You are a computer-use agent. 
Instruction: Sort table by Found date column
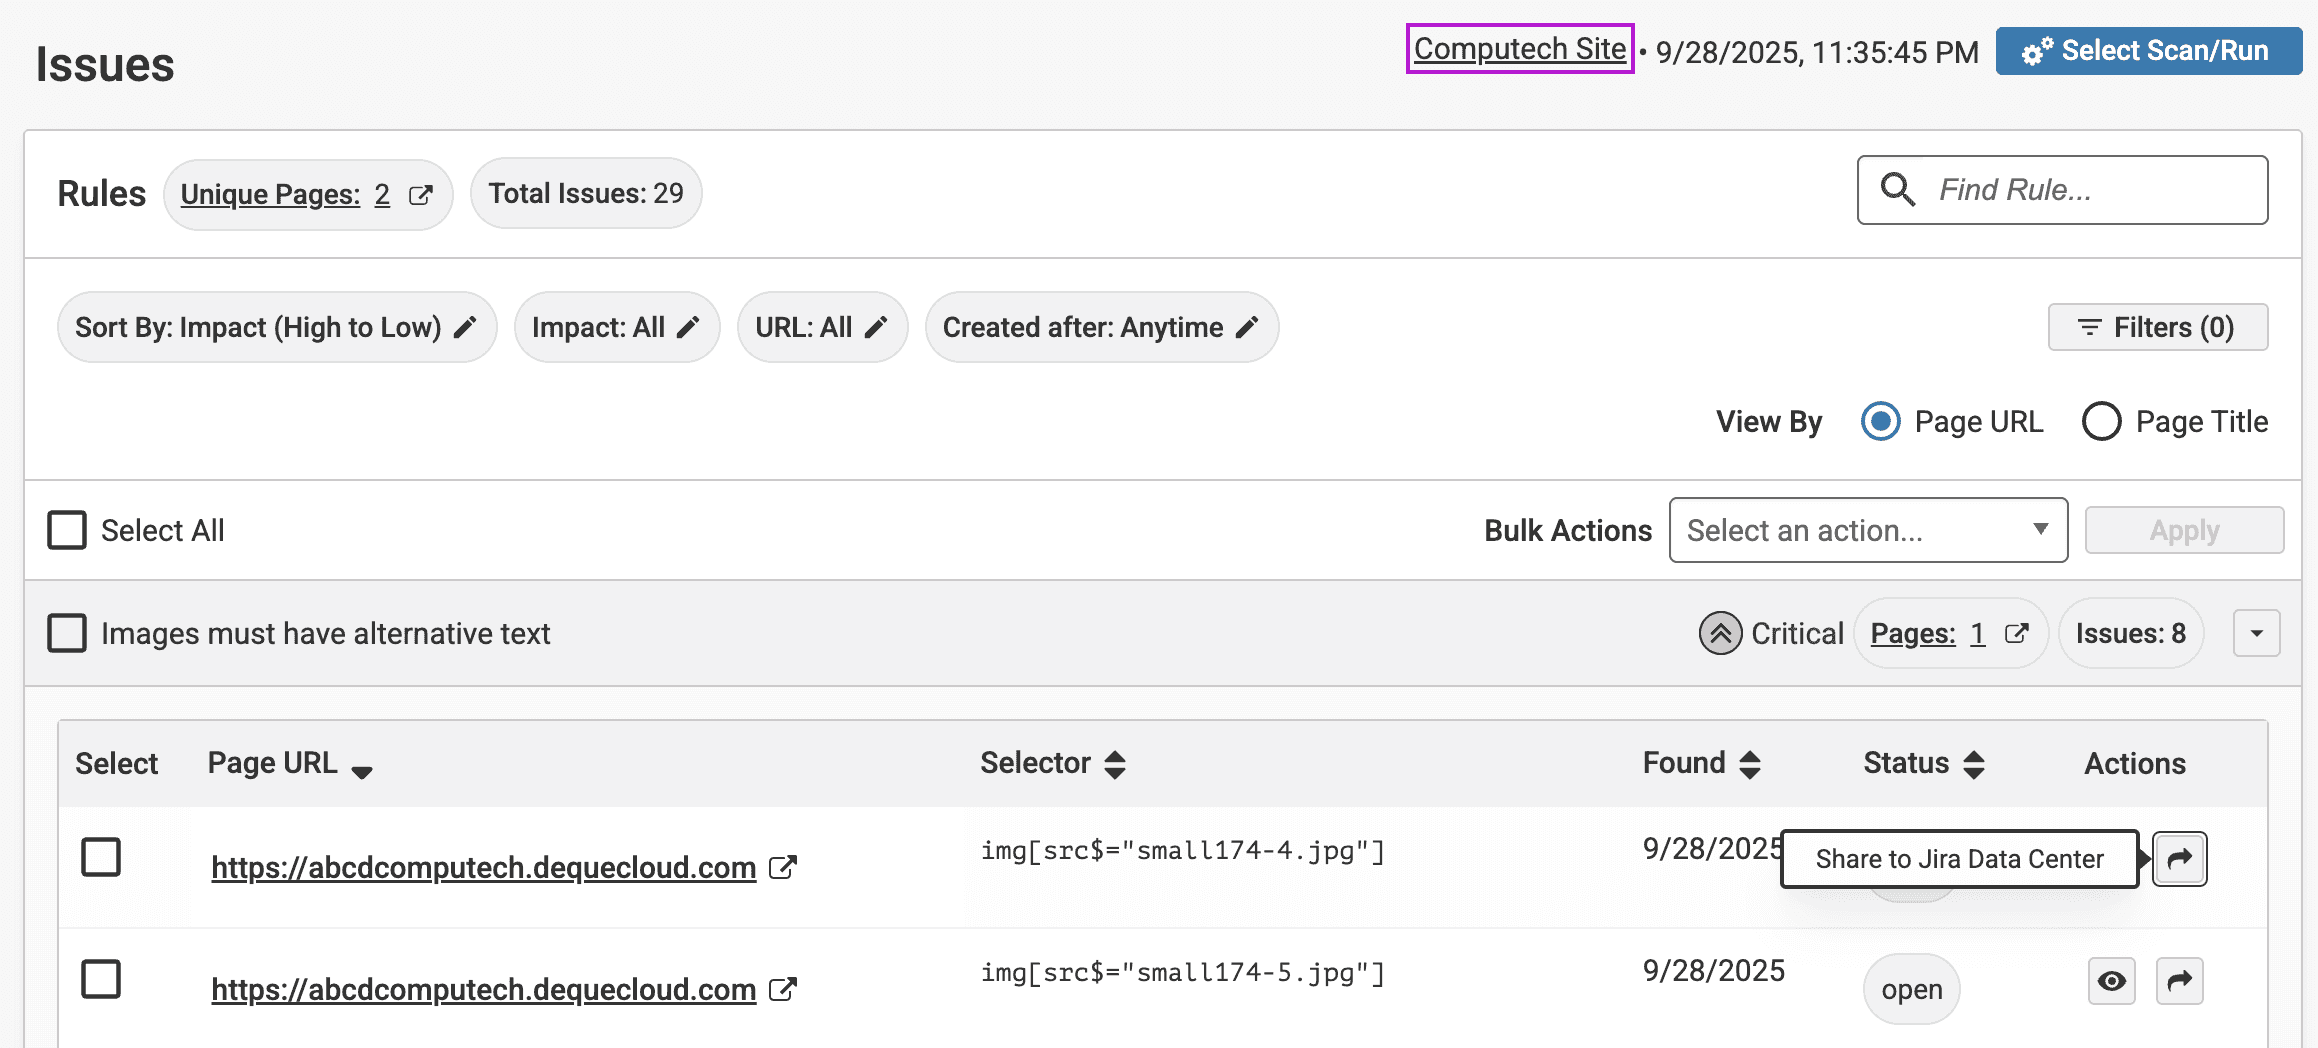(x=1749, y=765)
